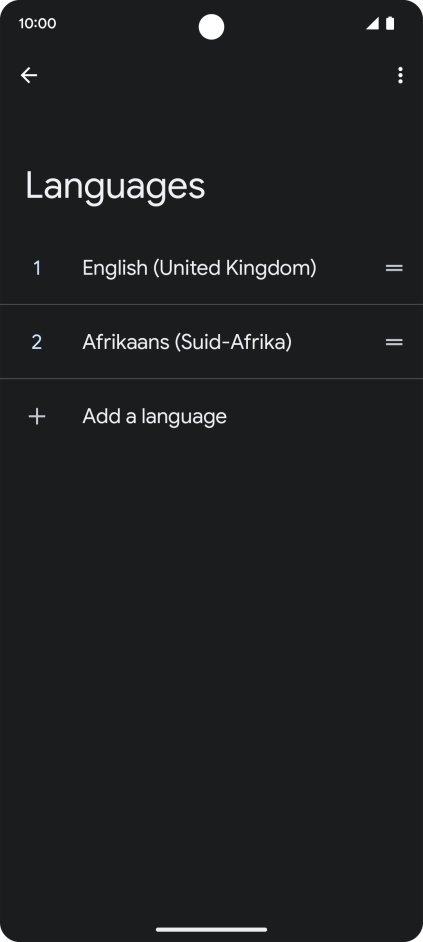423x942 pixels.
Task: Tap the home gesture navigation pill
Action: [212, 929]
